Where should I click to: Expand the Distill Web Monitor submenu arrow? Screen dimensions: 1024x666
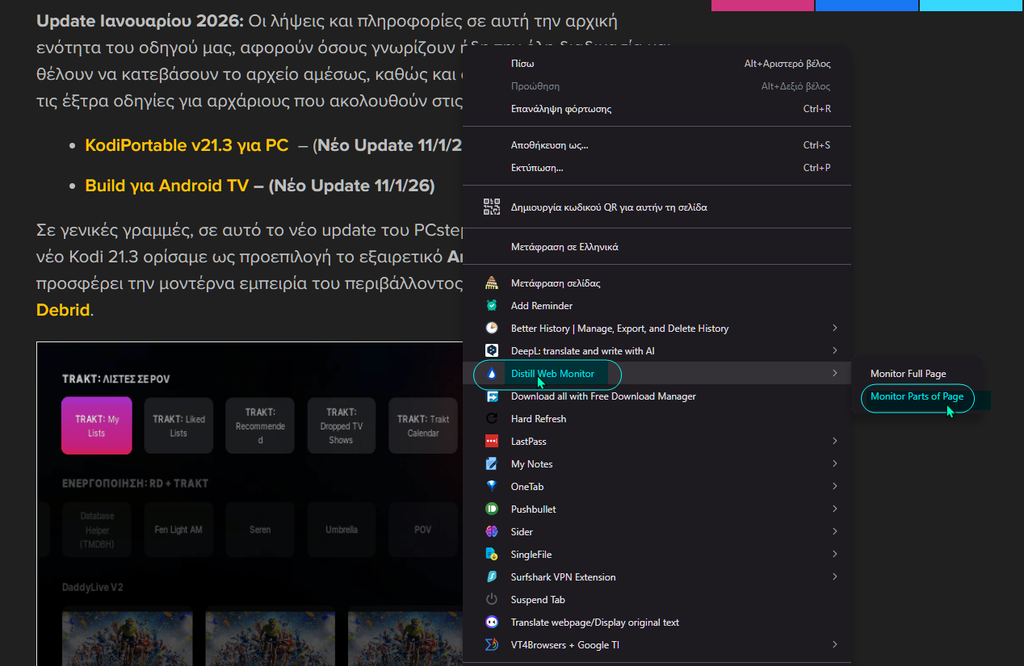835,373
